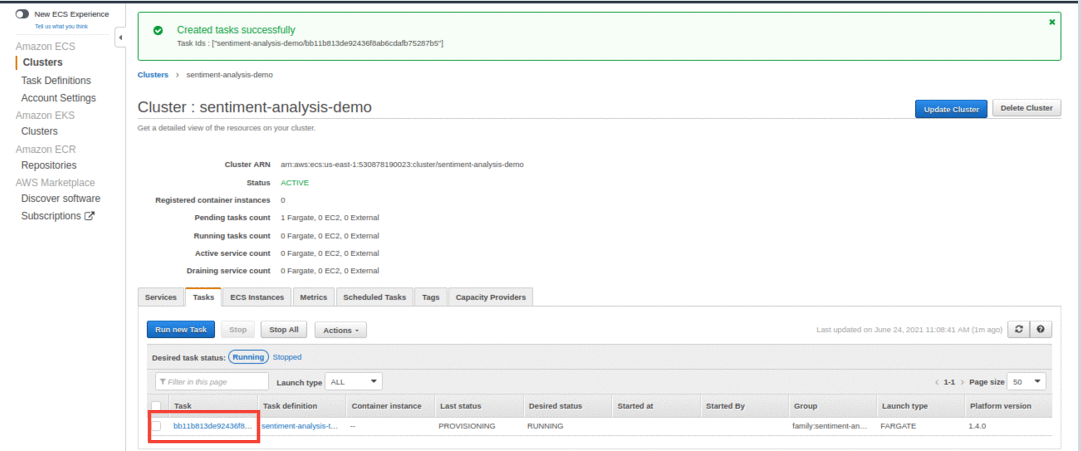Sort by Platform version column header
The height and width of the screenshot is (451, 1081).
tap(1000, 406)
